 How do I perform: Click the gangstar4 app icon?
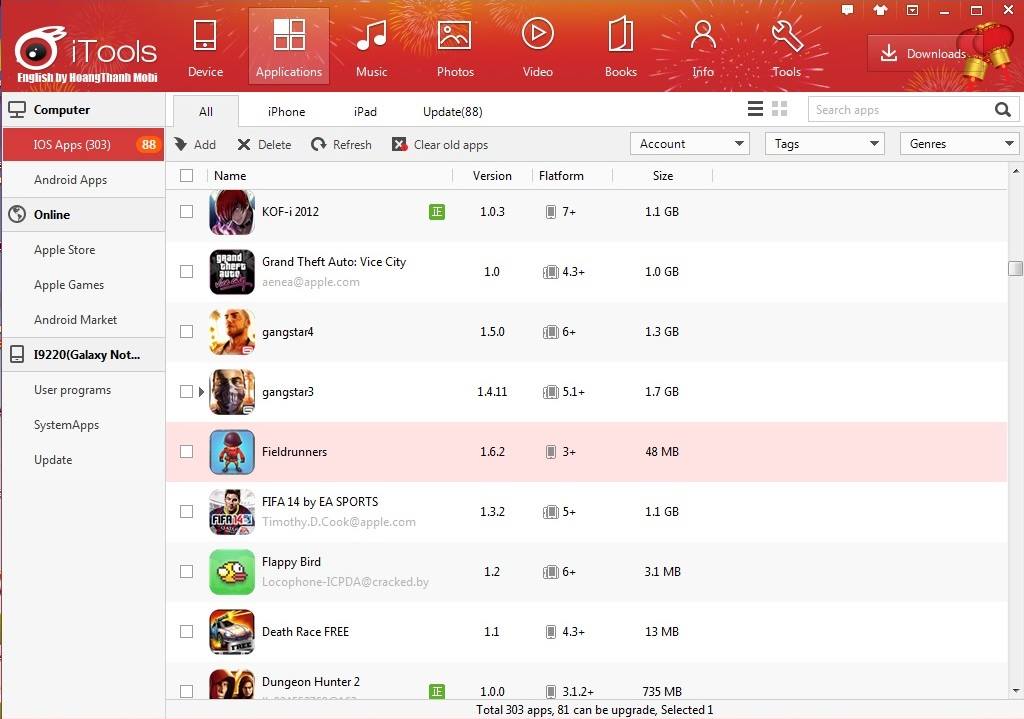pos(232,332)
